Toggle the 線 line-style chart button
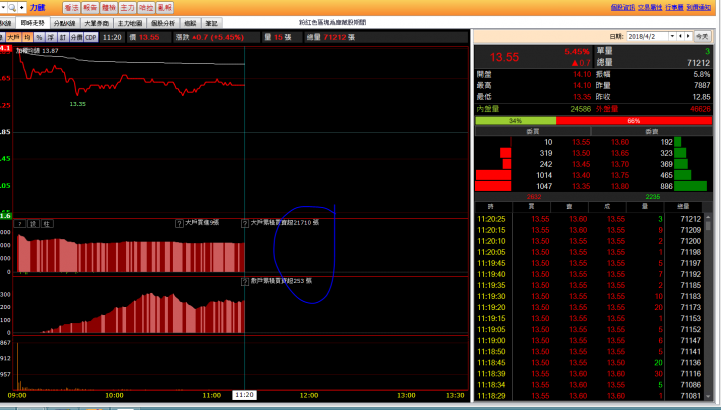The image size is (721, 410). 34,224
